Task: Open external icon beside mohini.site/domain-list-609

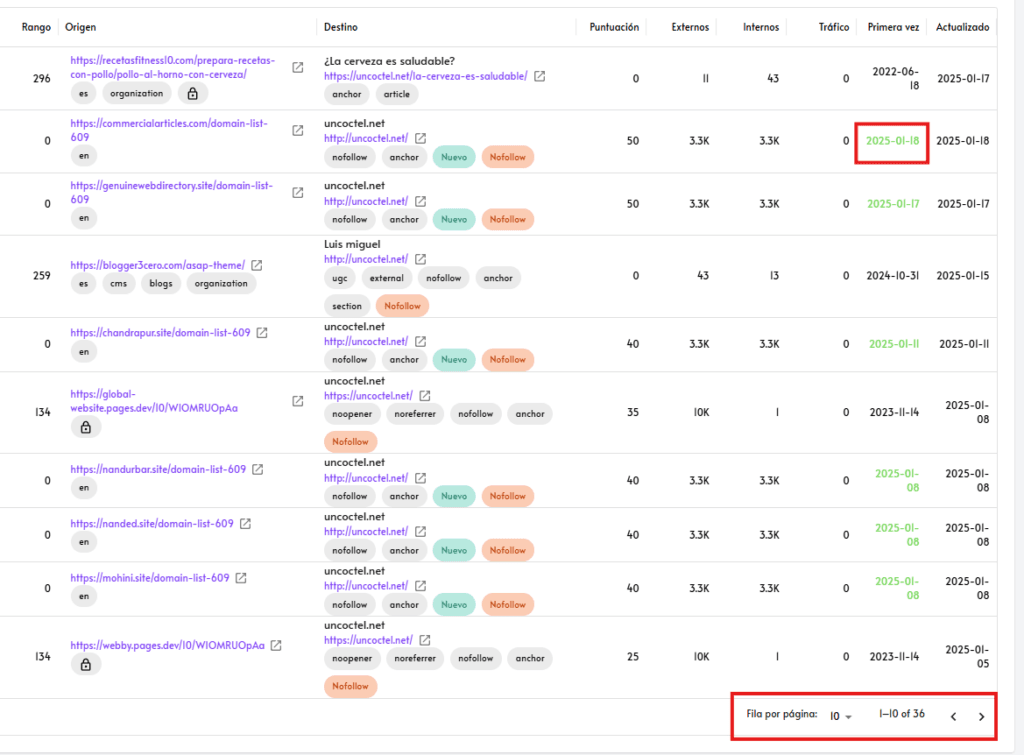Action: click(241, 578)
